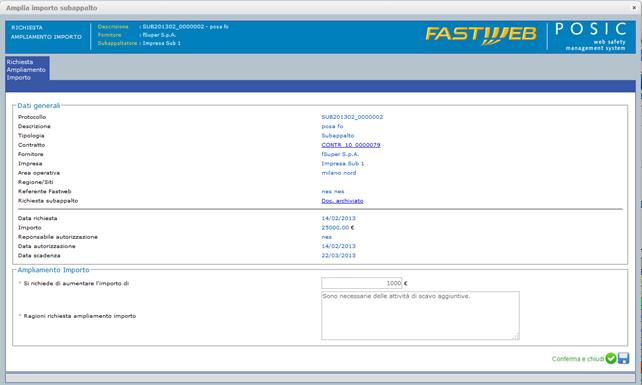This screenshot has height=385, width=642.
Task: Click the 'Dati generali' section heading
Action: [38, 106]
